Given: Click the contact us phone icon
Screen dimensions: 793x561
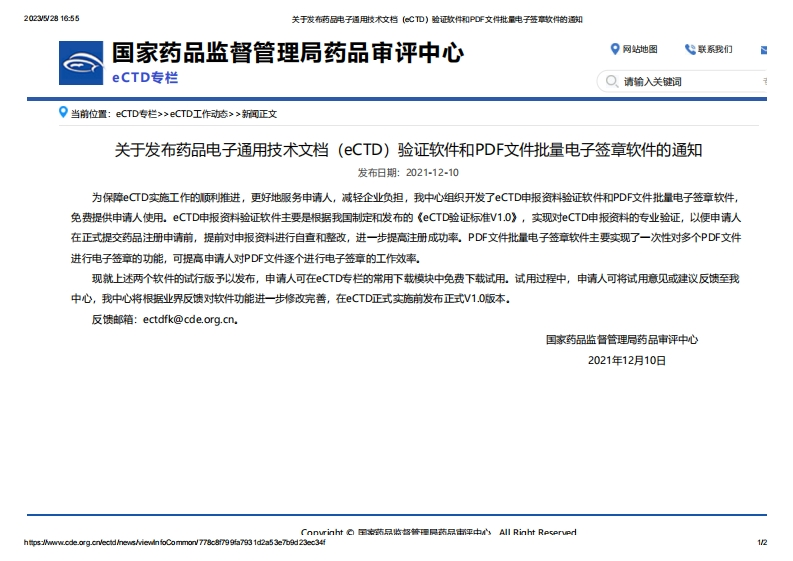Looking at the screenshot, I should click(690, 49).
